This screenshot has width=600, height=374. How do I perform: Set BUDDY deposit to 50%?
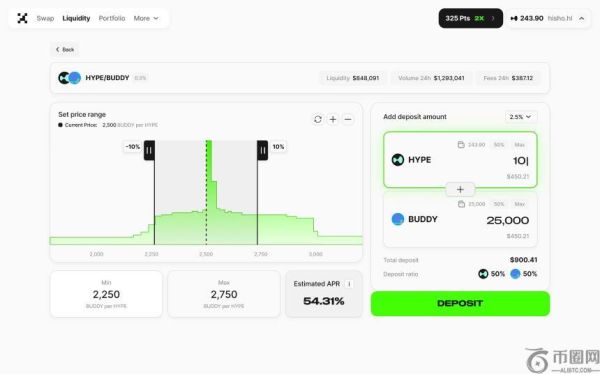point(499,204)
